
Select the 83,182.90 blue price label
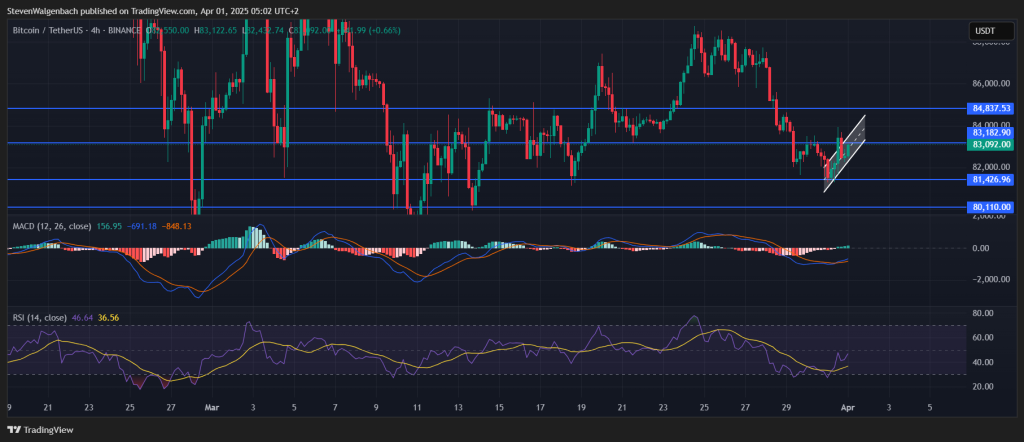(x=991, y=132)
